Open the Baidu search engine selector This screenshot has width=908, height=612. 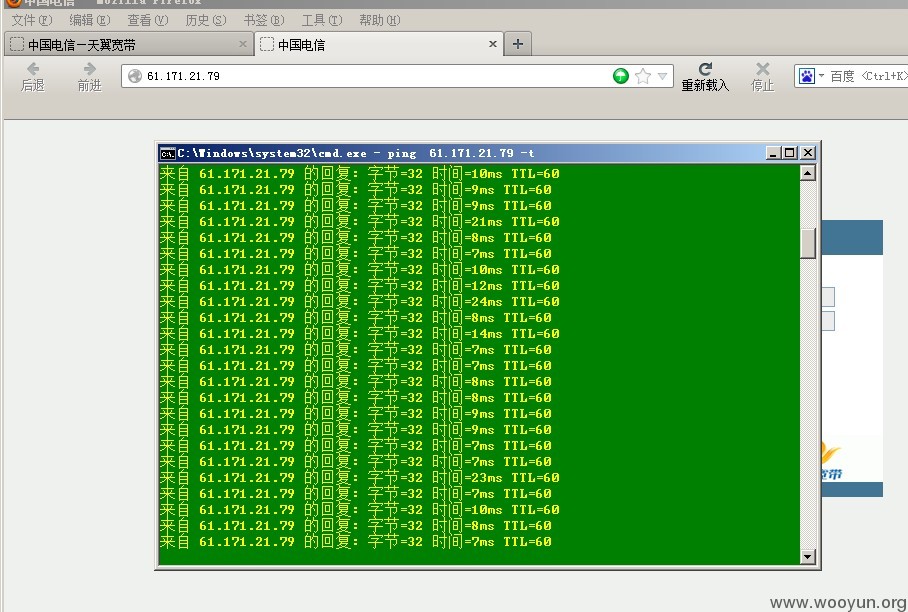811,76
